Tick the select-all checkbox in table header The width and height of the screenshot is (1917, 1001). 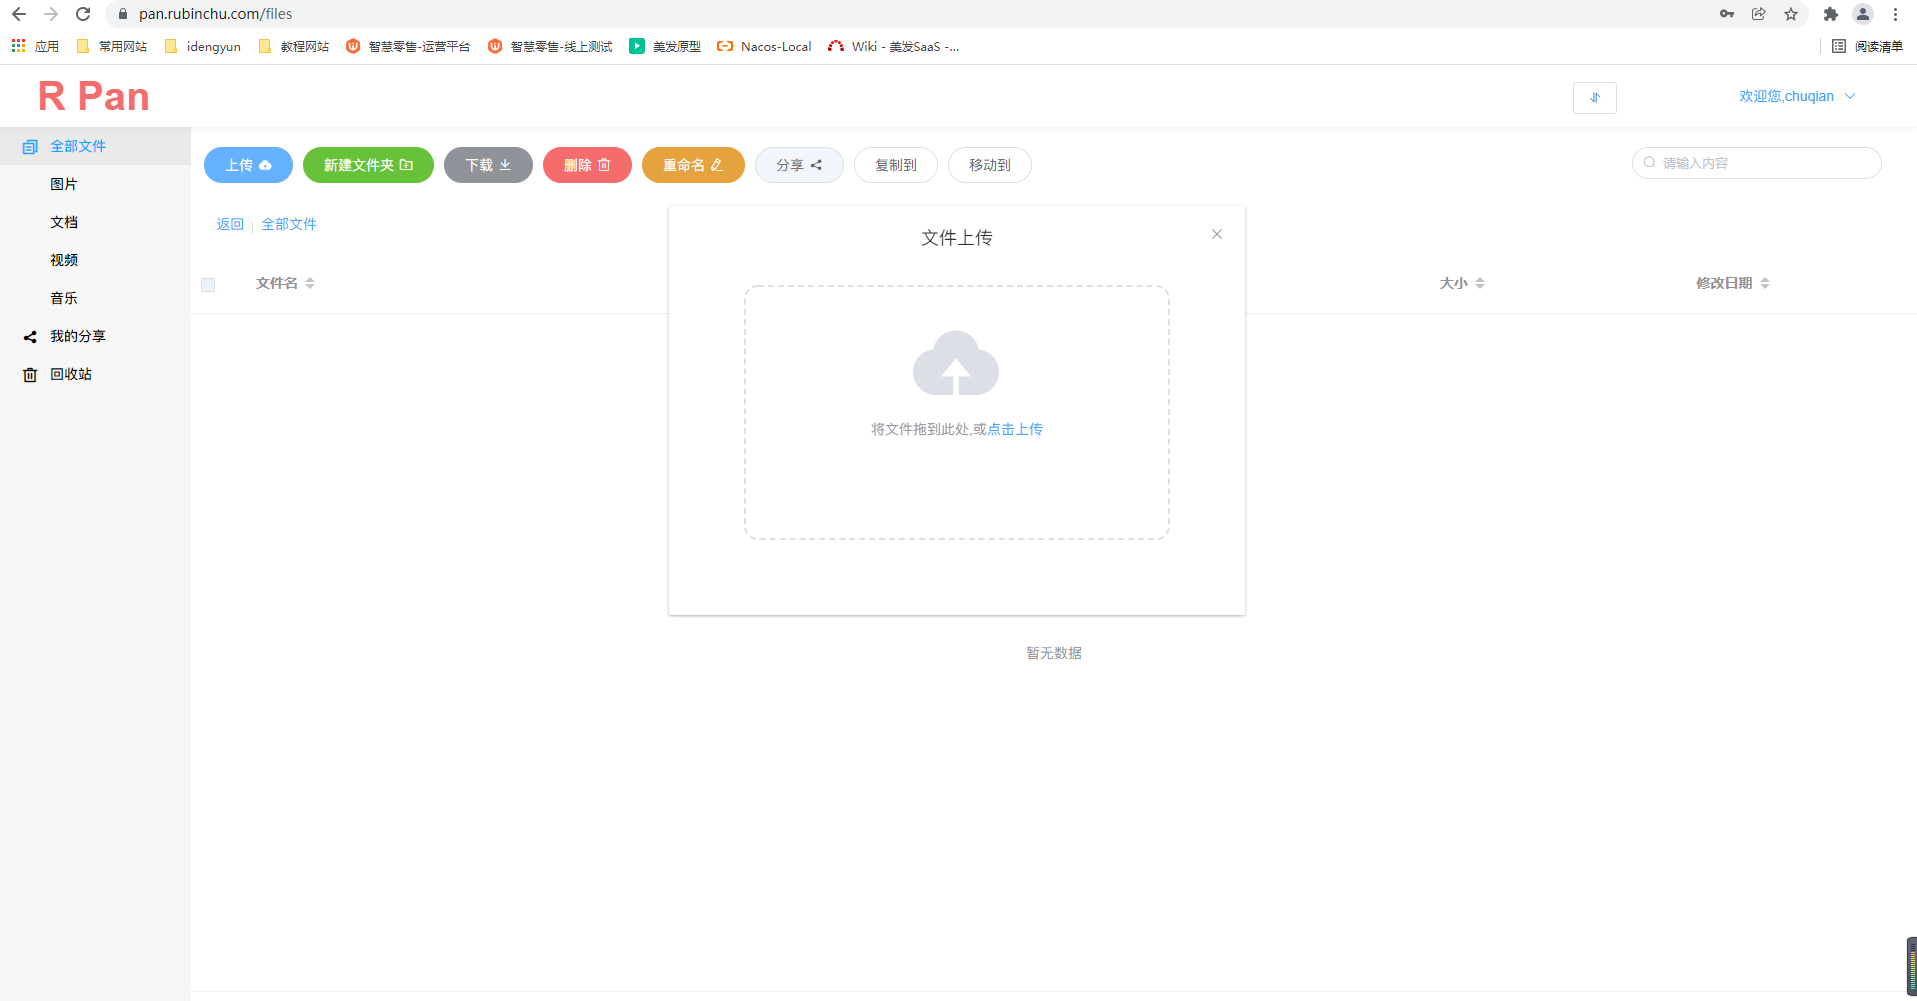tap(208, 285)
